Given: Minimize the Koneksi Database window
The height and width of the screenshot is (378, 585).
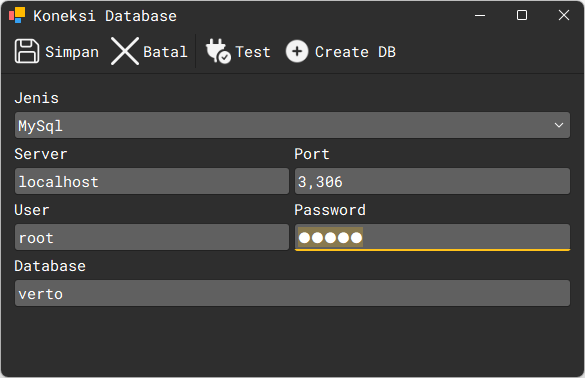Looking at the screenshot, I should (x=480, y=15).
